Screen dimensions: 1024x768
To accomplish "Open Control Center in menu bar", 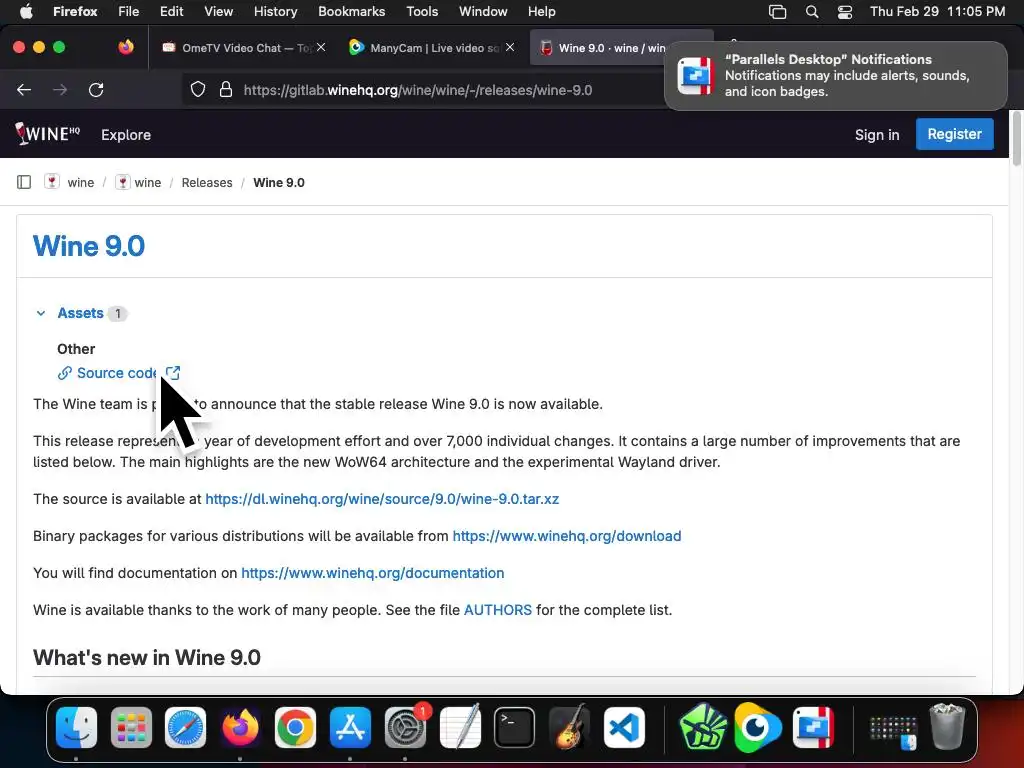I will pyautogui.click(x=844, y=12).
